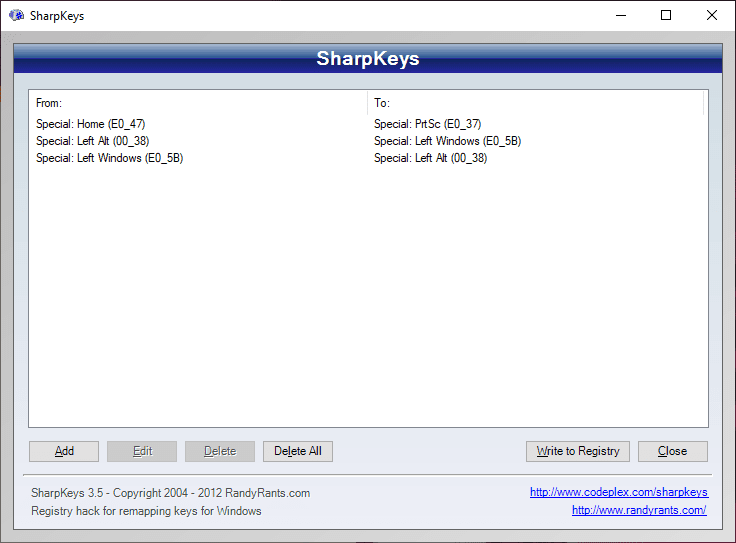The width and height of the screenshot is (736, 543).
Task: Remove all mappings with Delete All
Action: [x=298, y=451]
